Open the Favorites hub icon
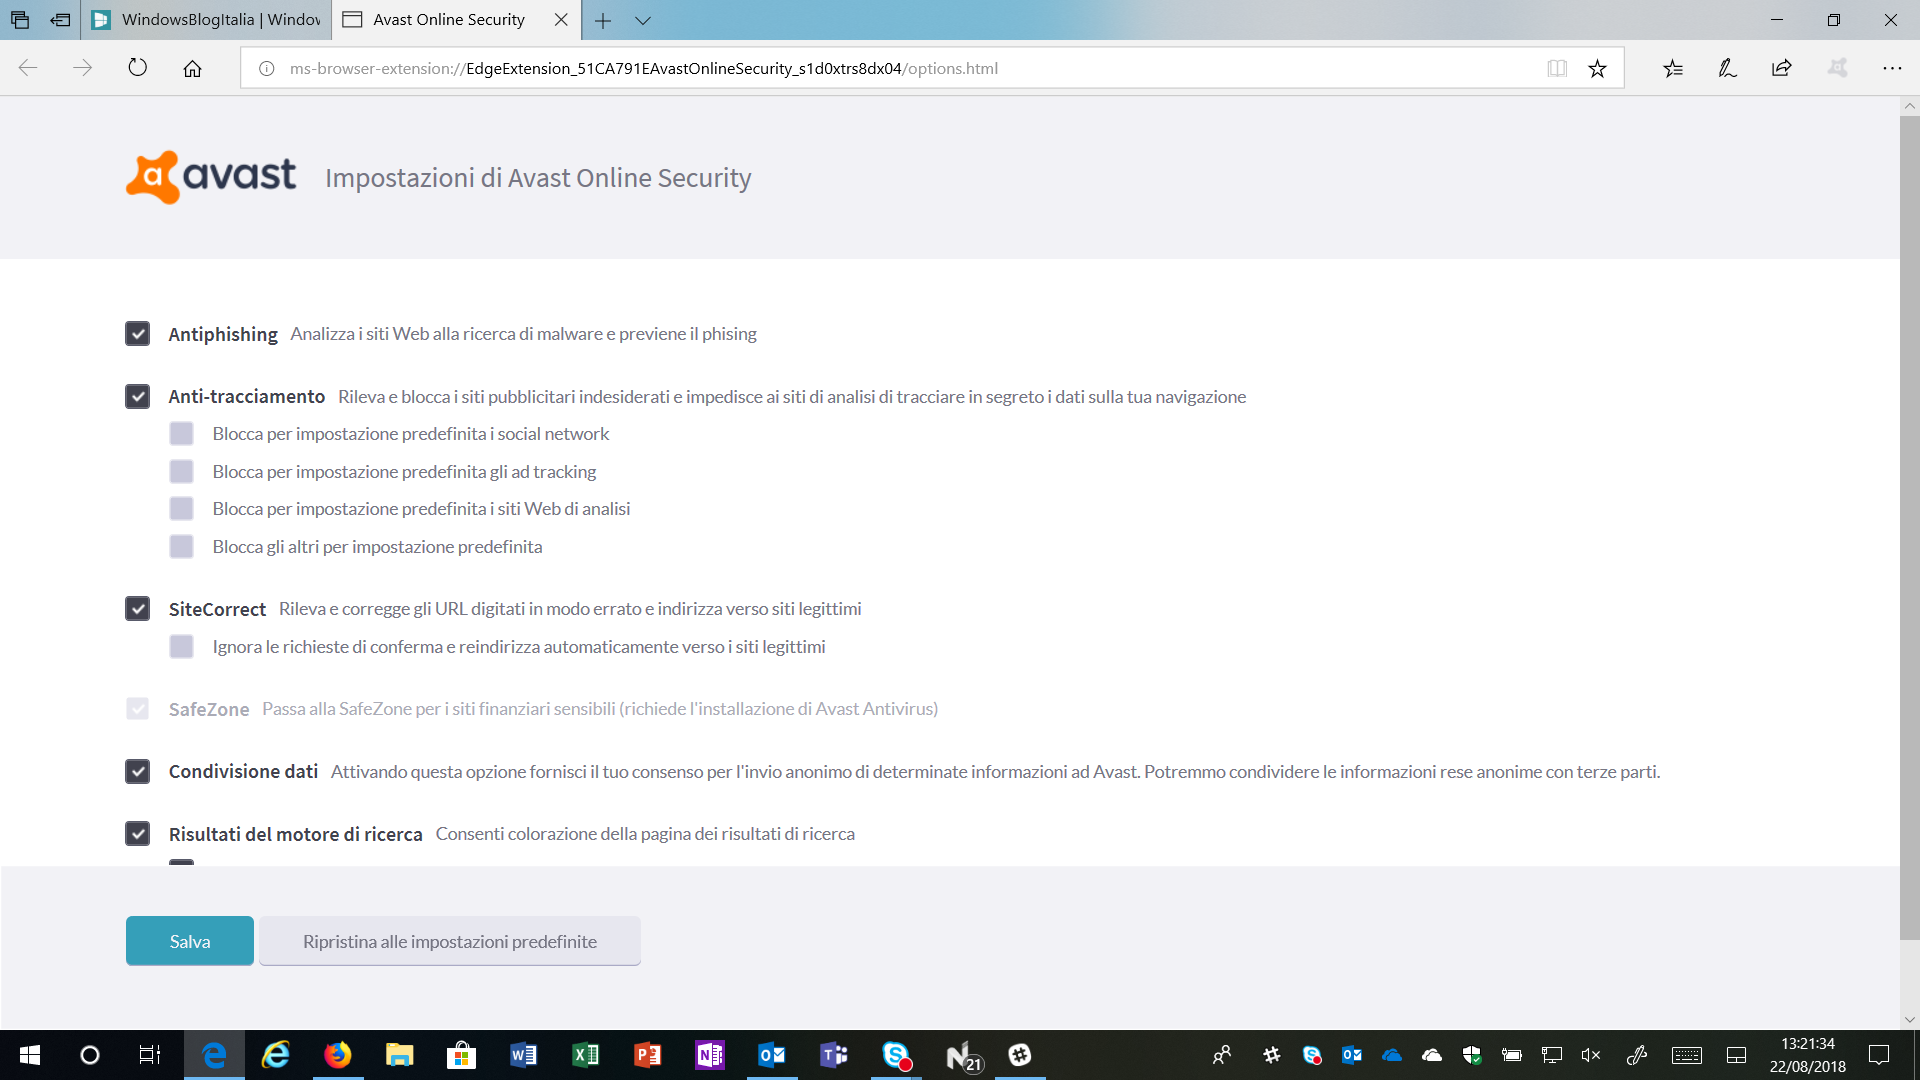 click(1673, 68)
